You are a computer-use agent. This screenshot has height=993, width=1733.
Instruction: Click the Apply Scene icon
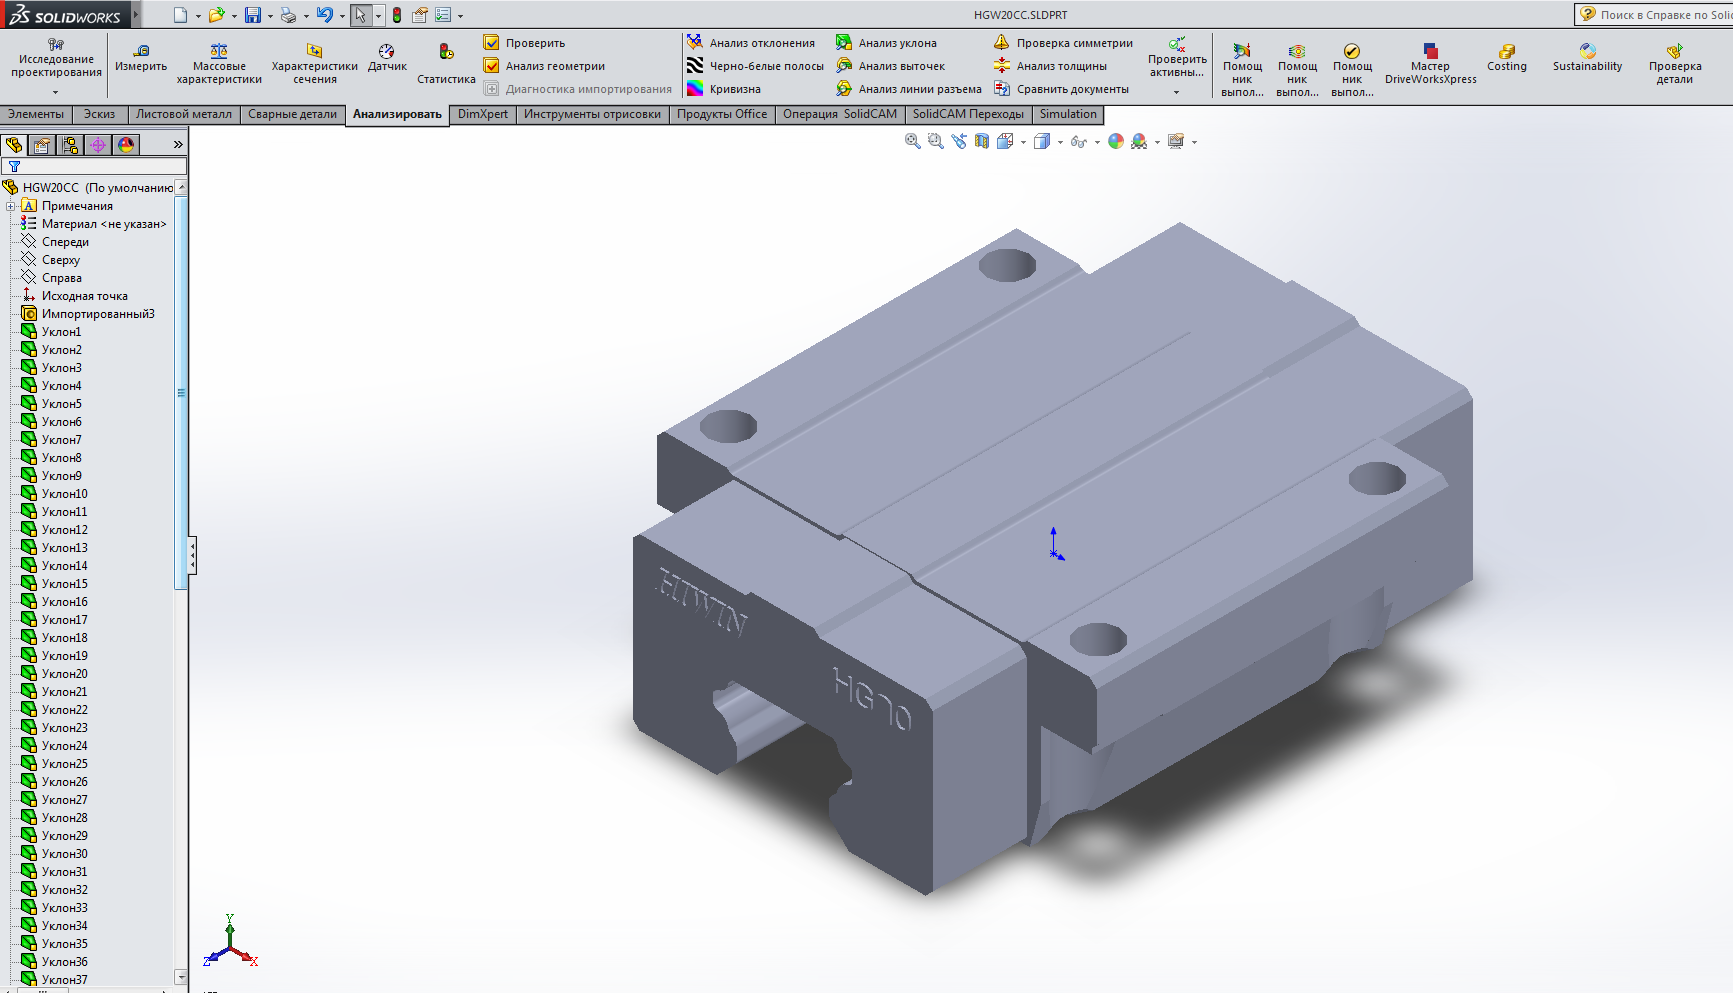pos(1139,142)
